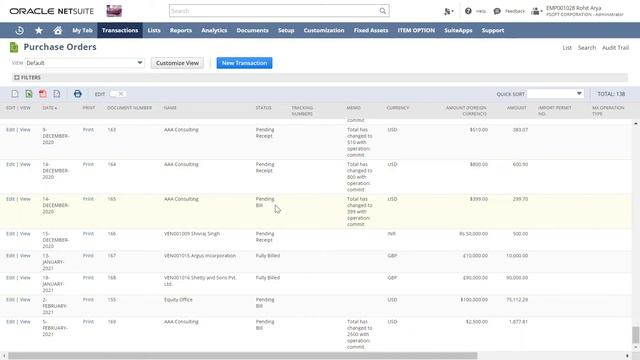This screenshot has height=360, width=640.
Task: Open the ITEM OPTION menu
Action: pyautogui.click(x=416, y=30)
